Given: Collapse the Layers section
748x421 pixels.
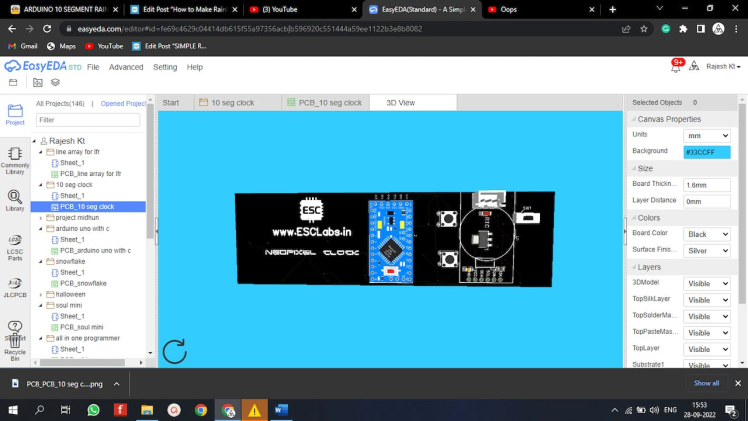Looking at the screenshot, I should [x=634, y=267].
